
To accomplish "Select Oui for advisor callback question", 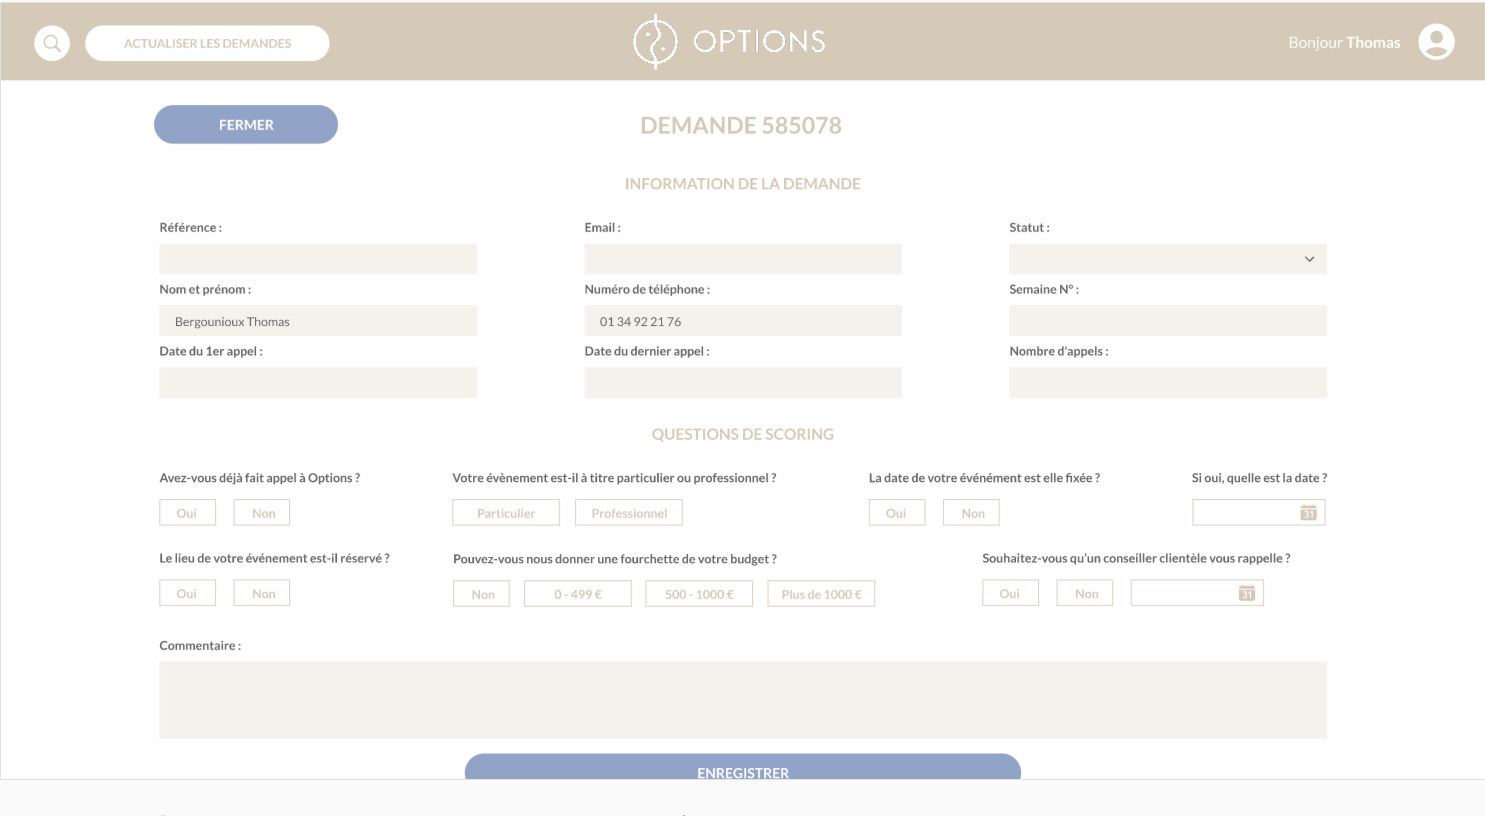I will 1010,594.
